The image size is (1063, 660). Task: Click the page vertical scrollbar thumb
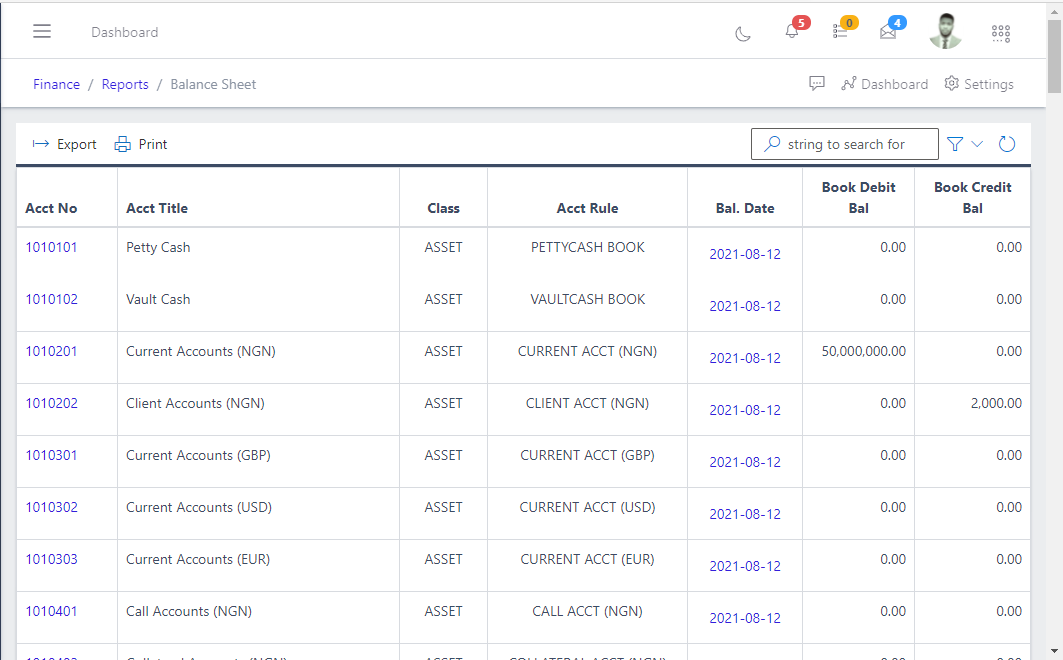[1054, 56]
